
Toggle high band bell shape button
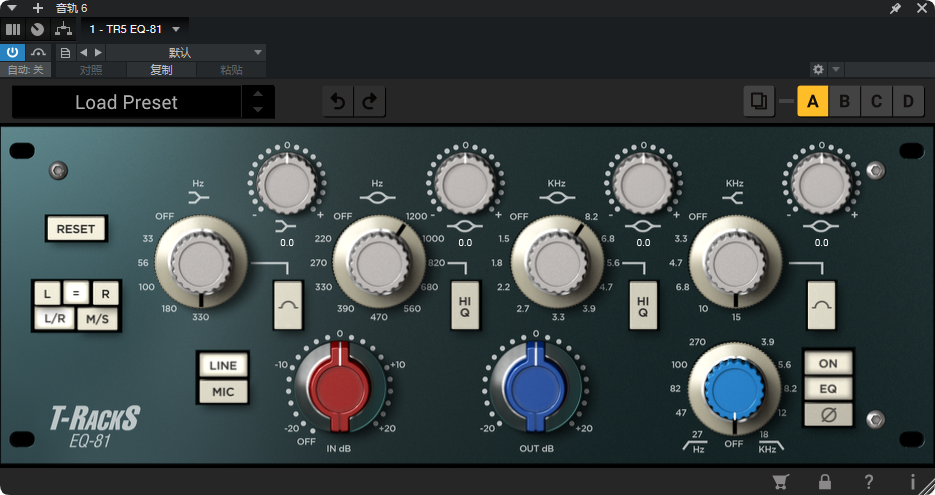[821, 305]
